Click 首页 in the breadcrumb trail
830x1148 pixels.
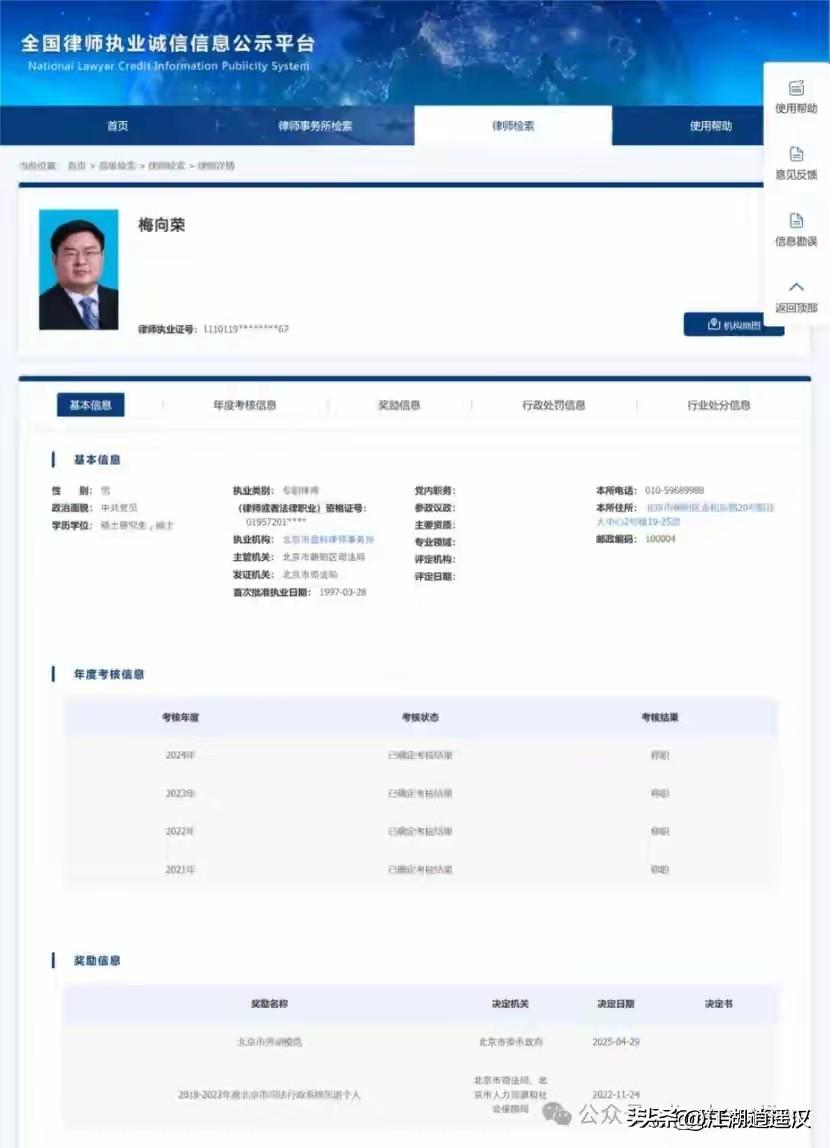click(x=77, y=165)
